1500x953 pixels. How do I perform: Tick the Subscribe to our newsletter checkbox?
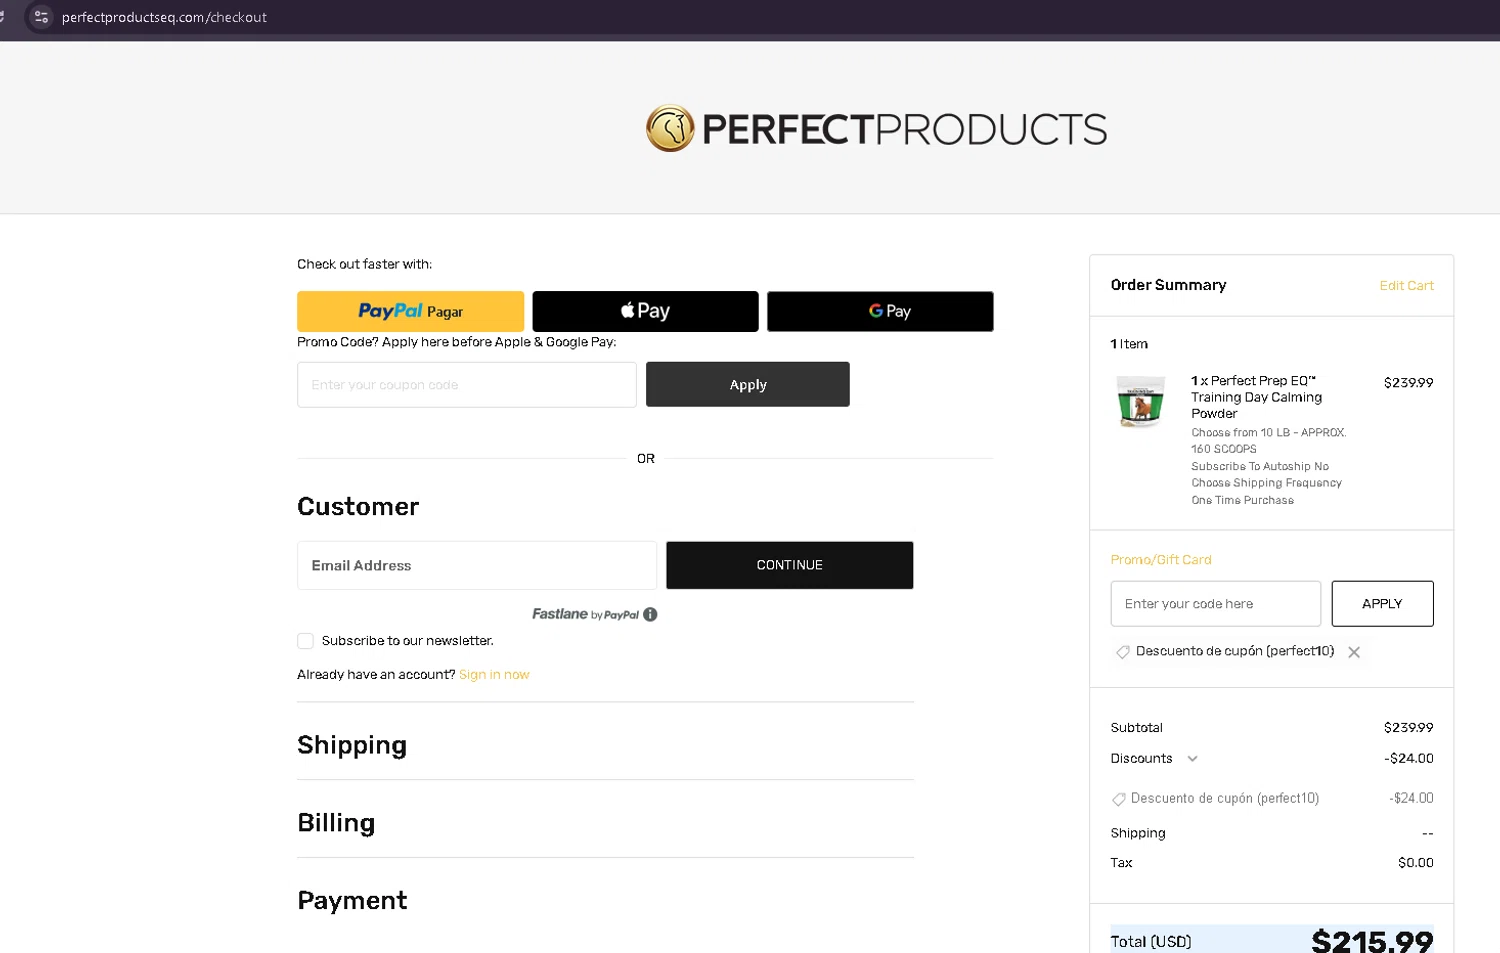[x=305, y=641]
